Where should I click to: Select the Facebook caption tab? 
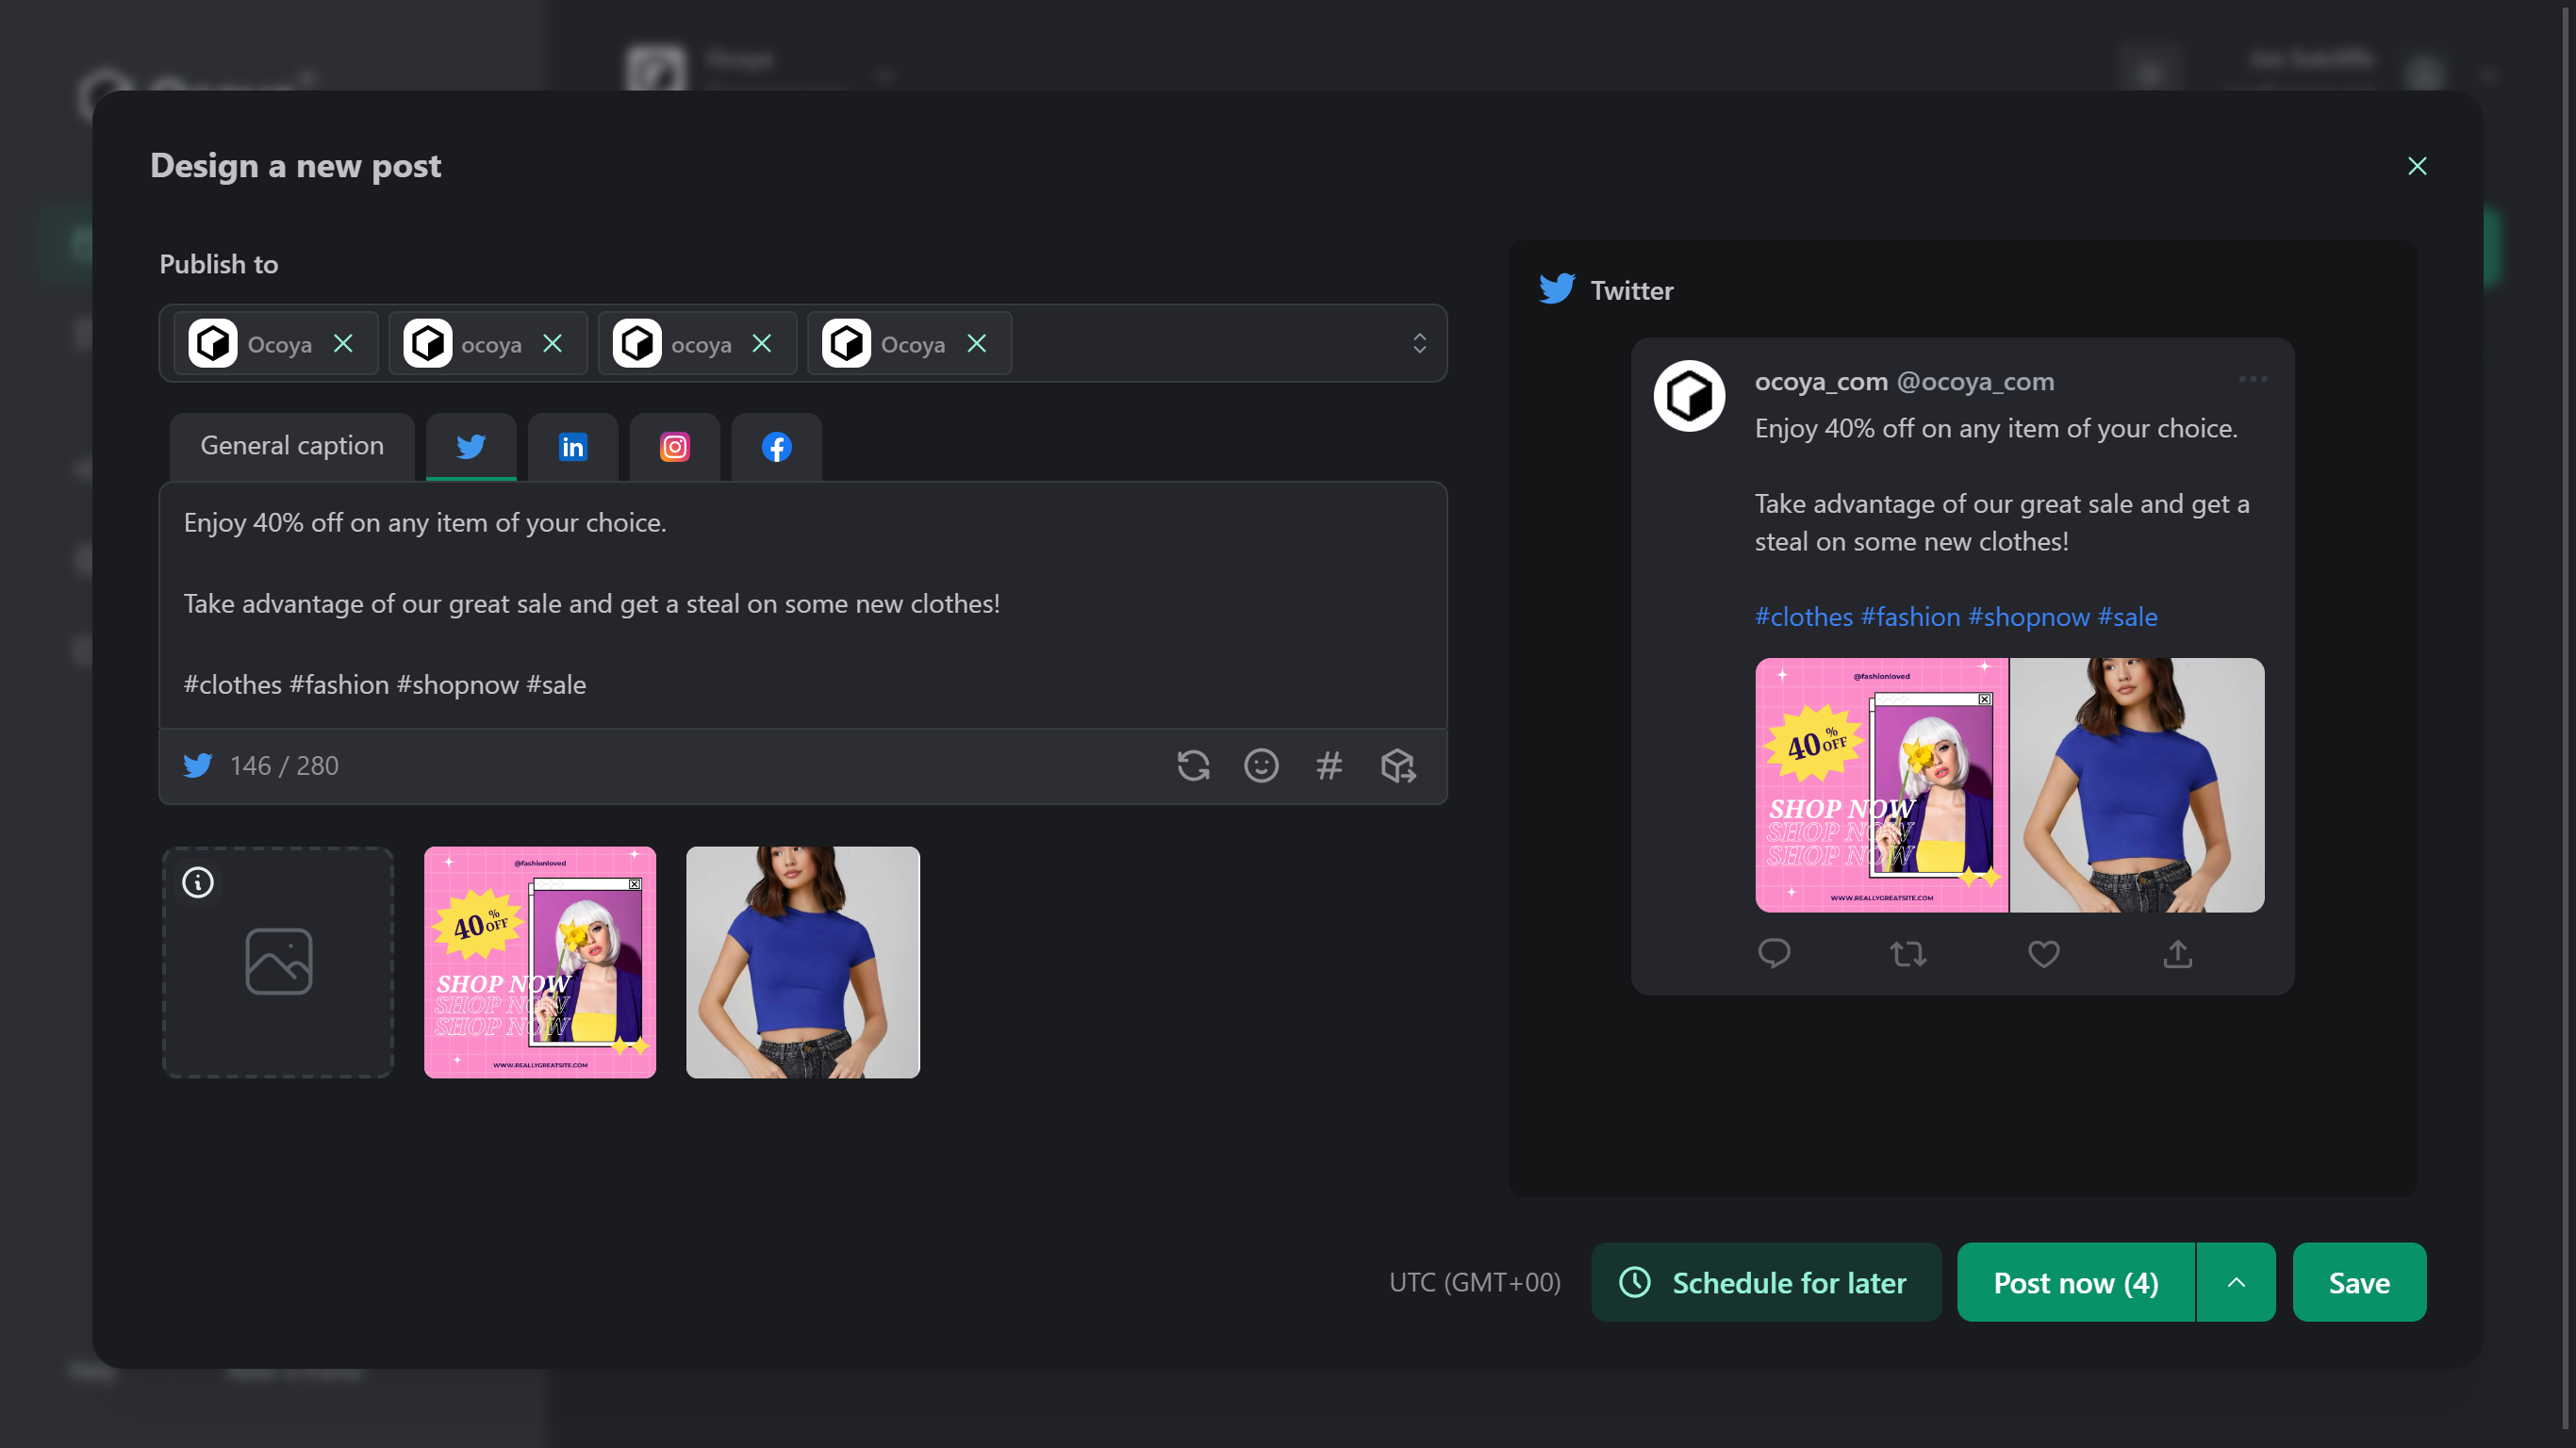coord(777,446)
